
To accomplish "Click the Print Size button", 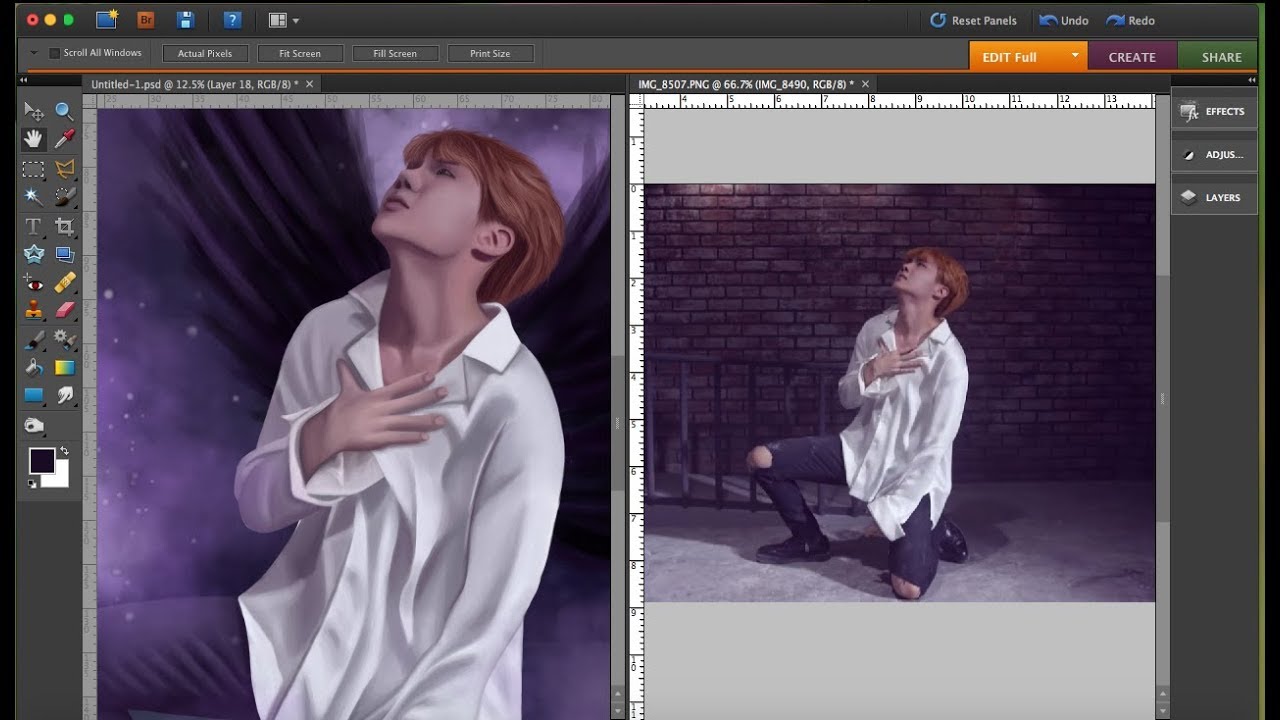I will point(490,53).
